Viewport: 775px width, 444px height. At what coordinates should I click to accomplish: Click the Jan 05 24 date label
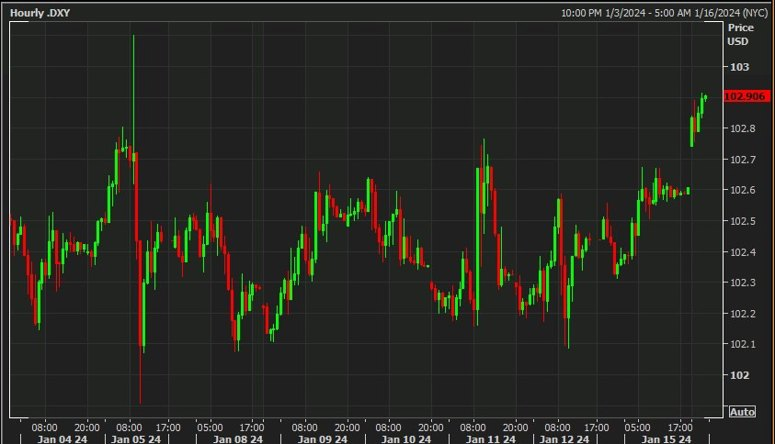[136, 439]
